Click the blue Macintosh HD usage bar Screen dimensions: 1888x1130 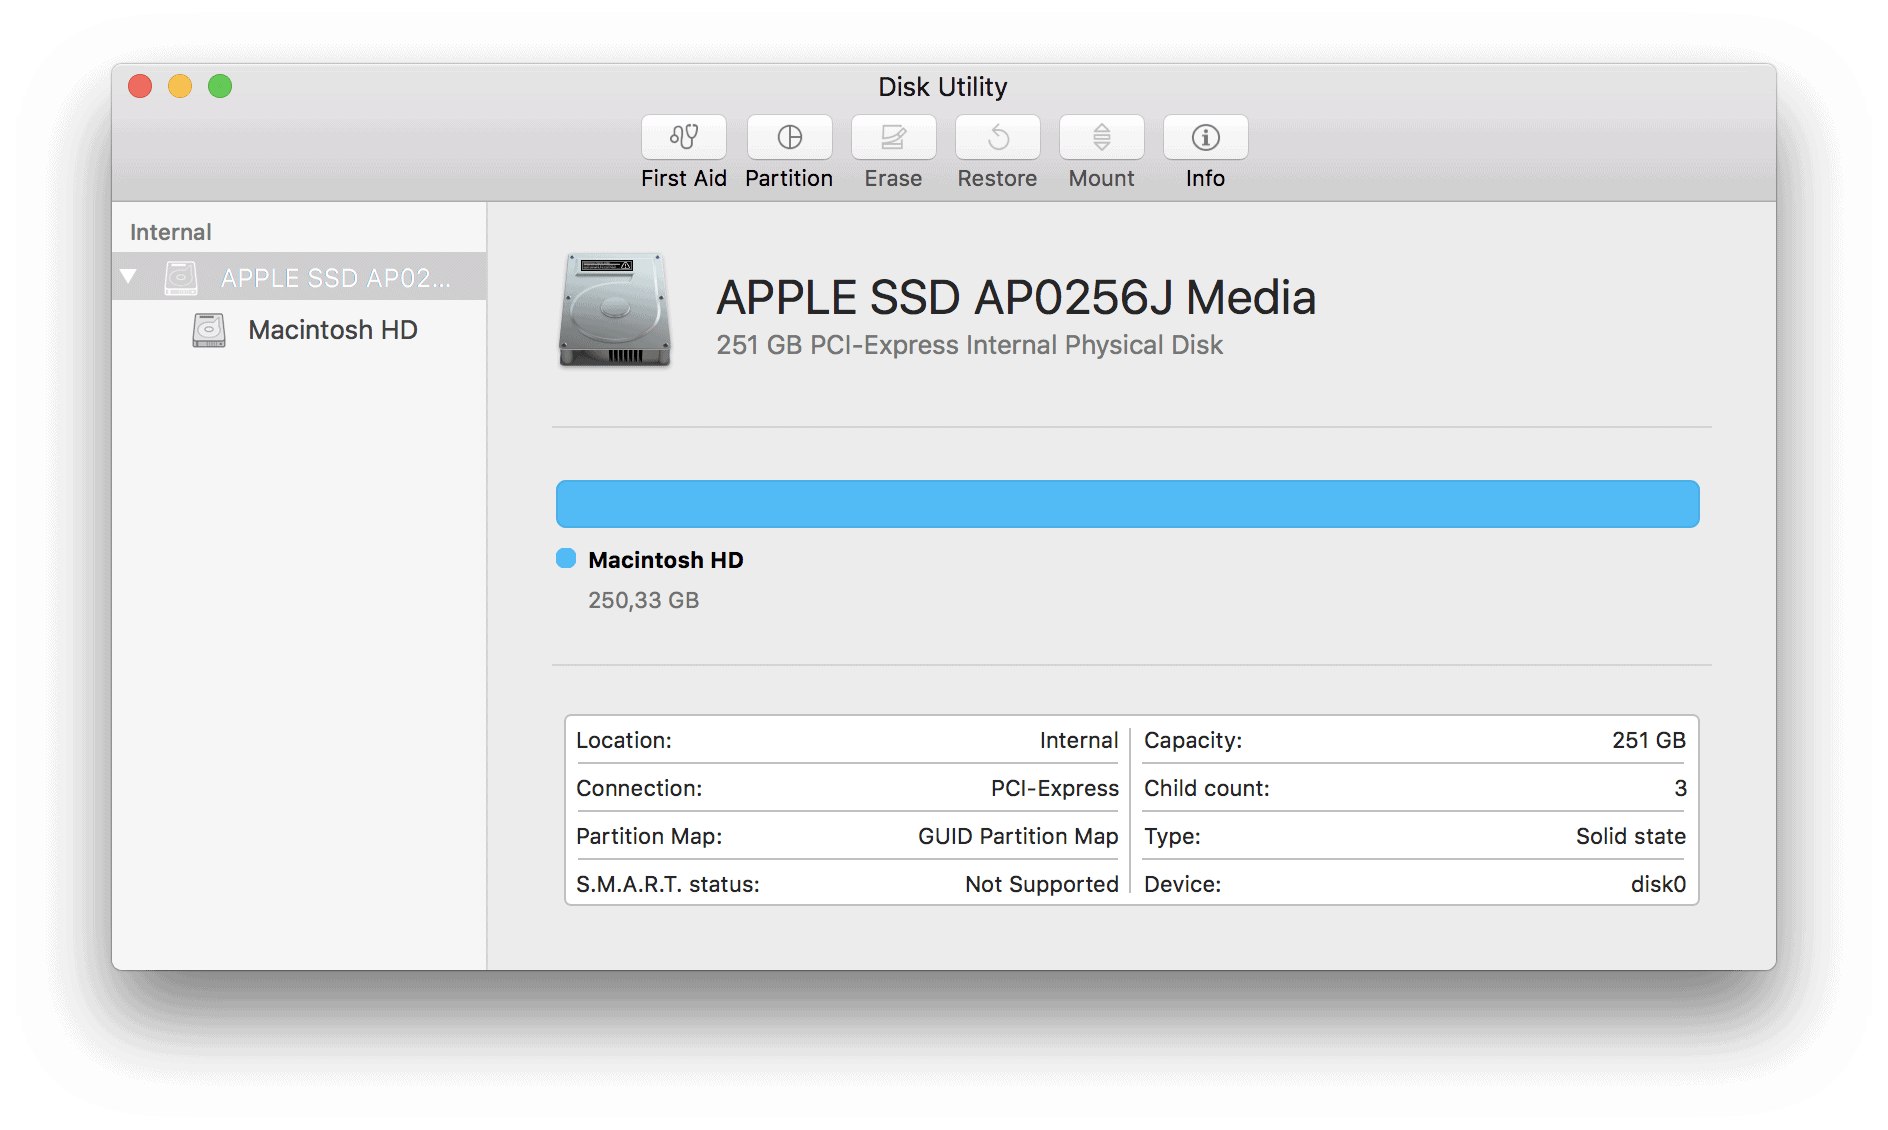tap(1127, 504)
